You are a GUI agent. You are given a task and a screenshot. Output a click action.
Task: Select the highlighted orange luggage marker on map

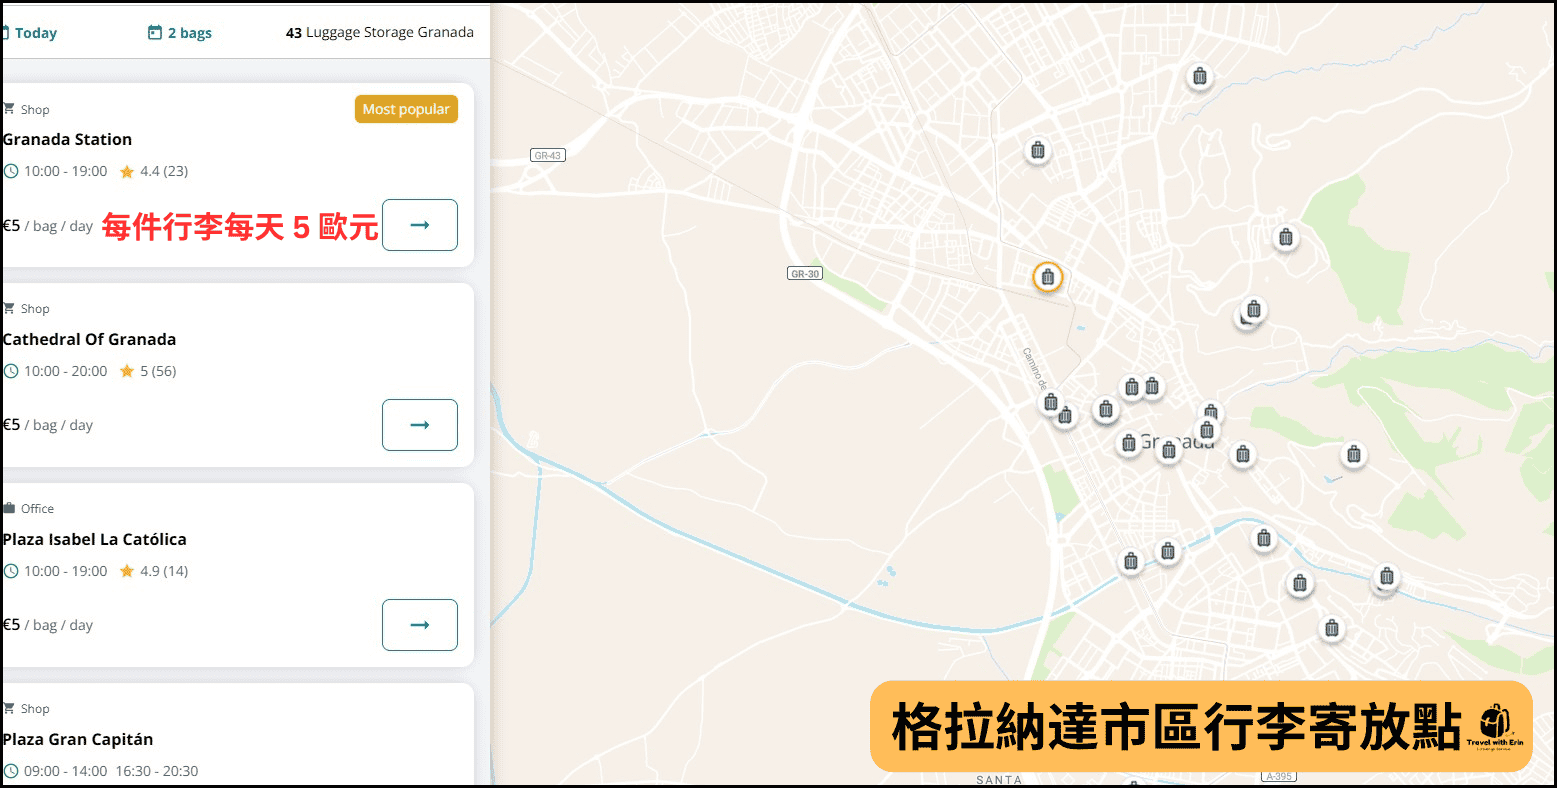1047,277
